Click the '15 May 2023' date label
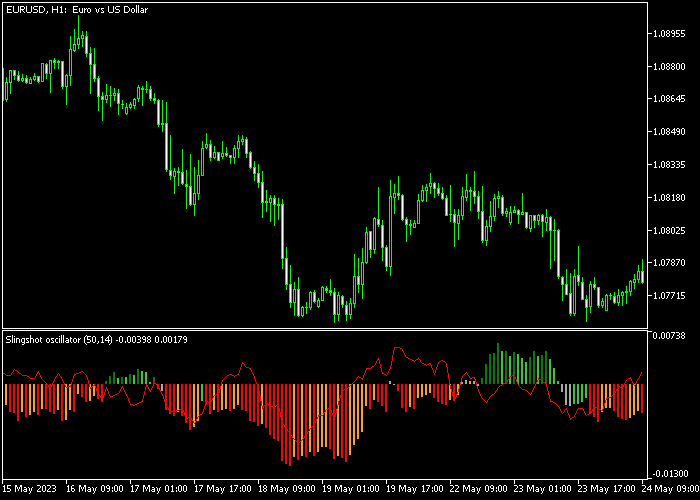This screenshot has height=500, width=700. pos(29,489)
